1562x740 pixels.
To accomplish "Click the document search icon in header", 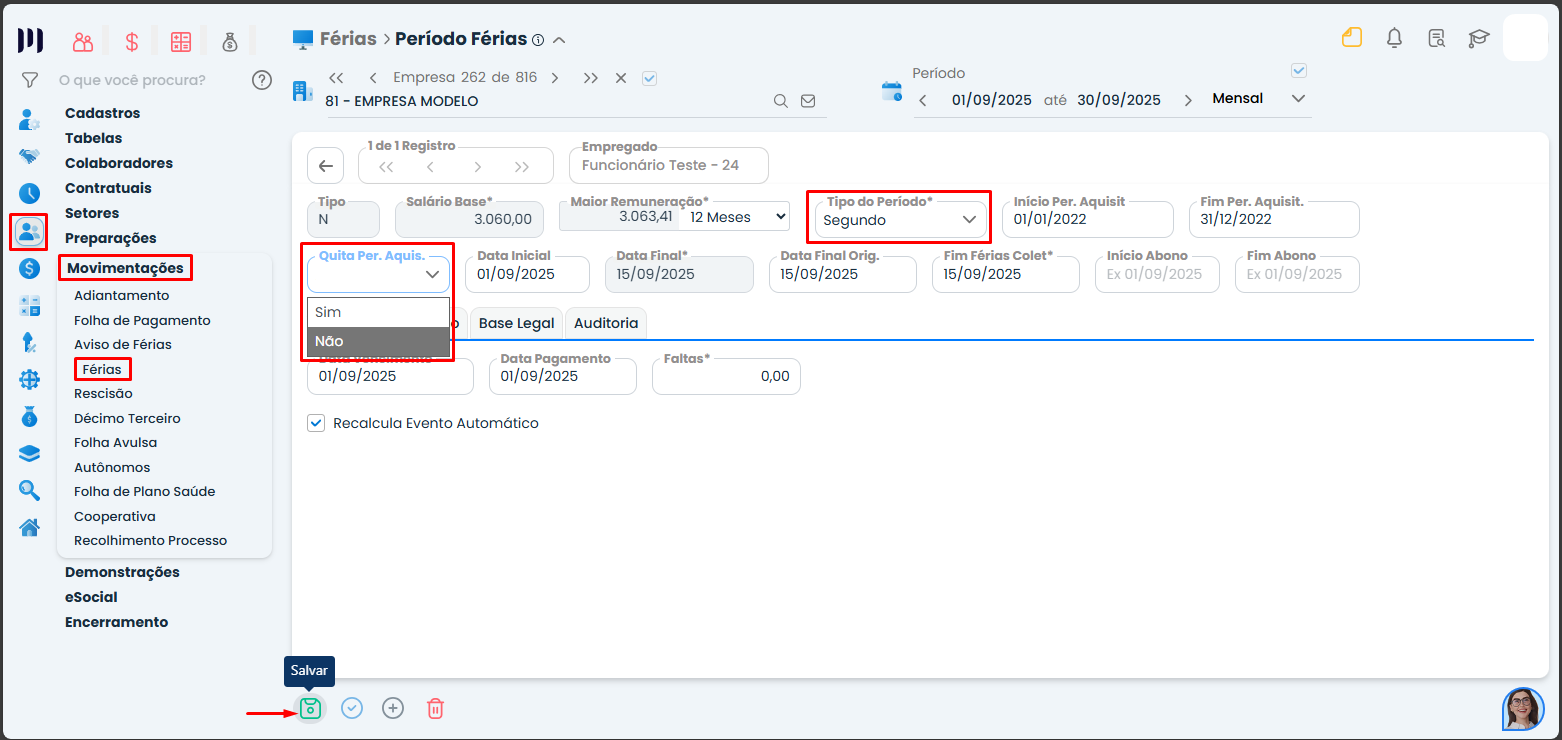I will pyautogui.click(x=1436, y=38).
